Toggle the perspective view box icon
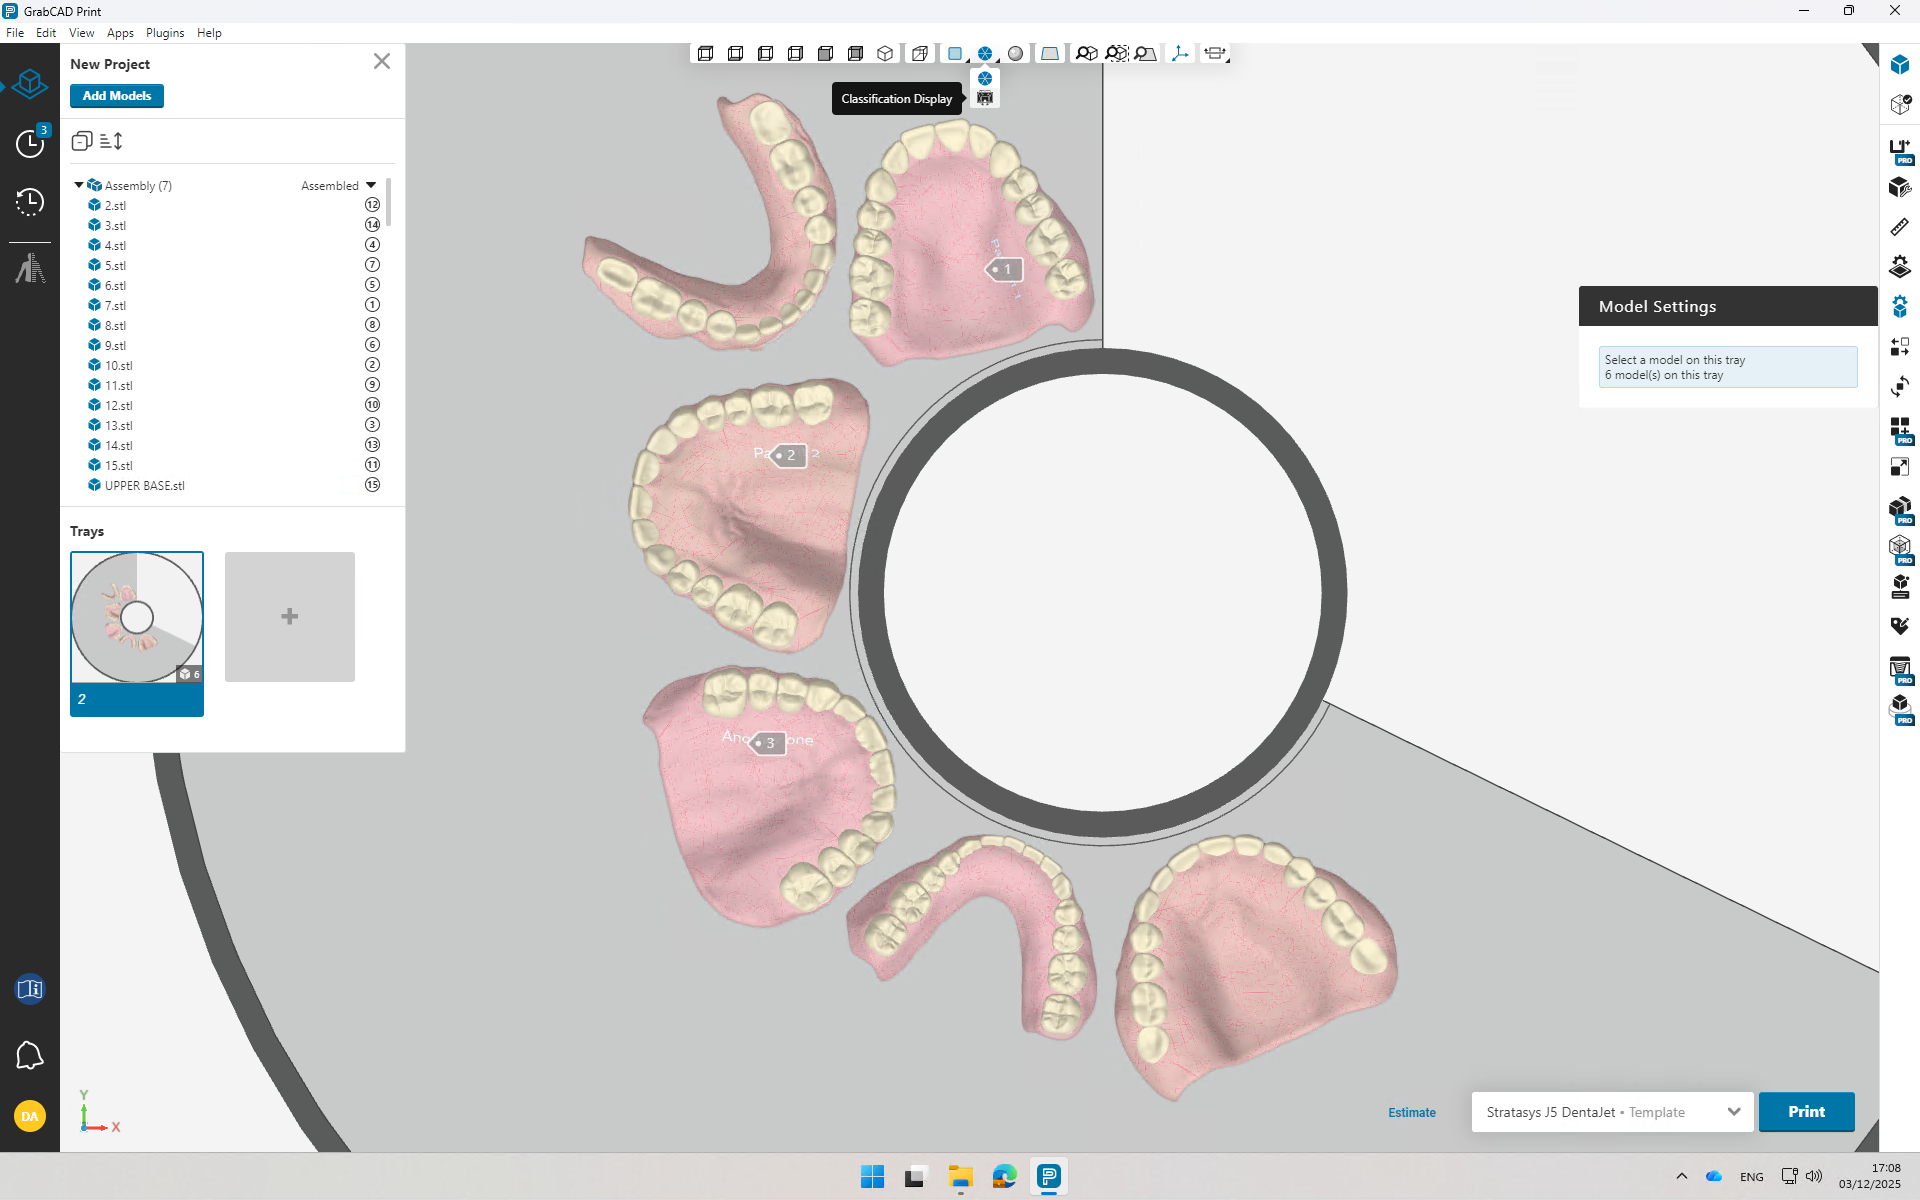 [920, 54]
